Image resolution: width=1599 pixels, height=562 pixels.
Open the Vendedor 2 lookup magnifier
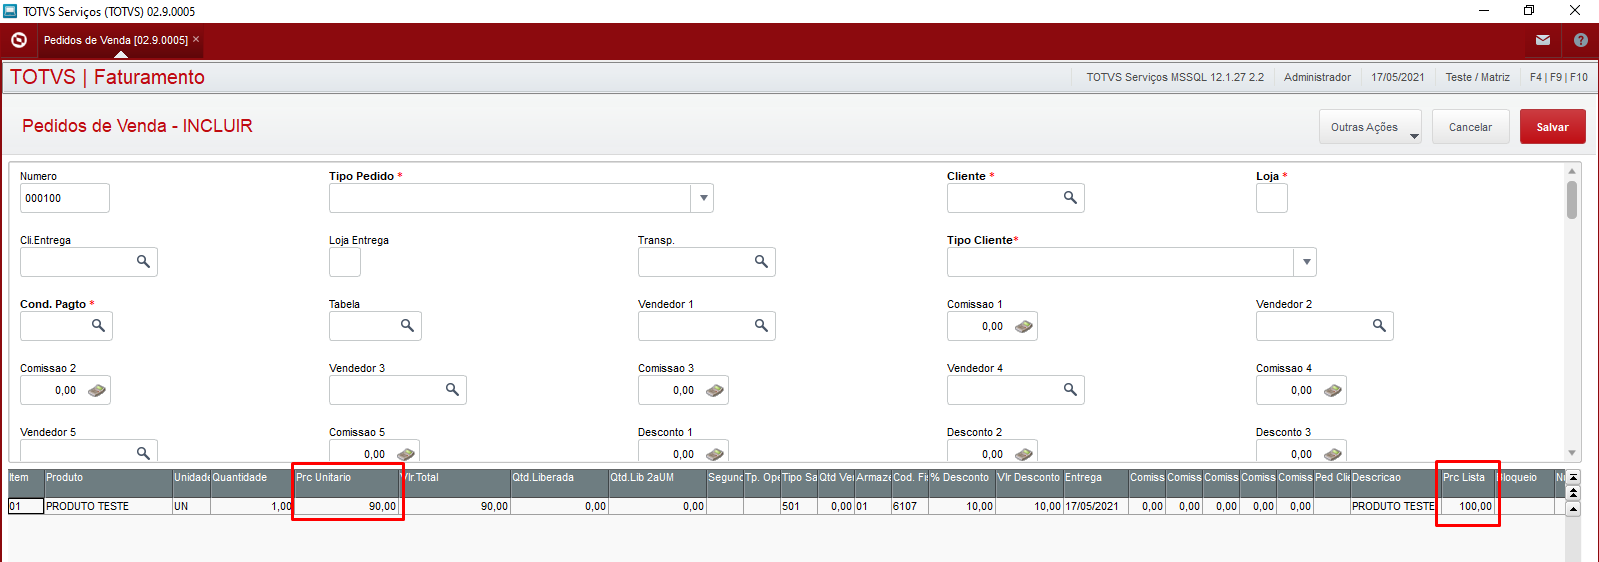[x=1379, y=326]
